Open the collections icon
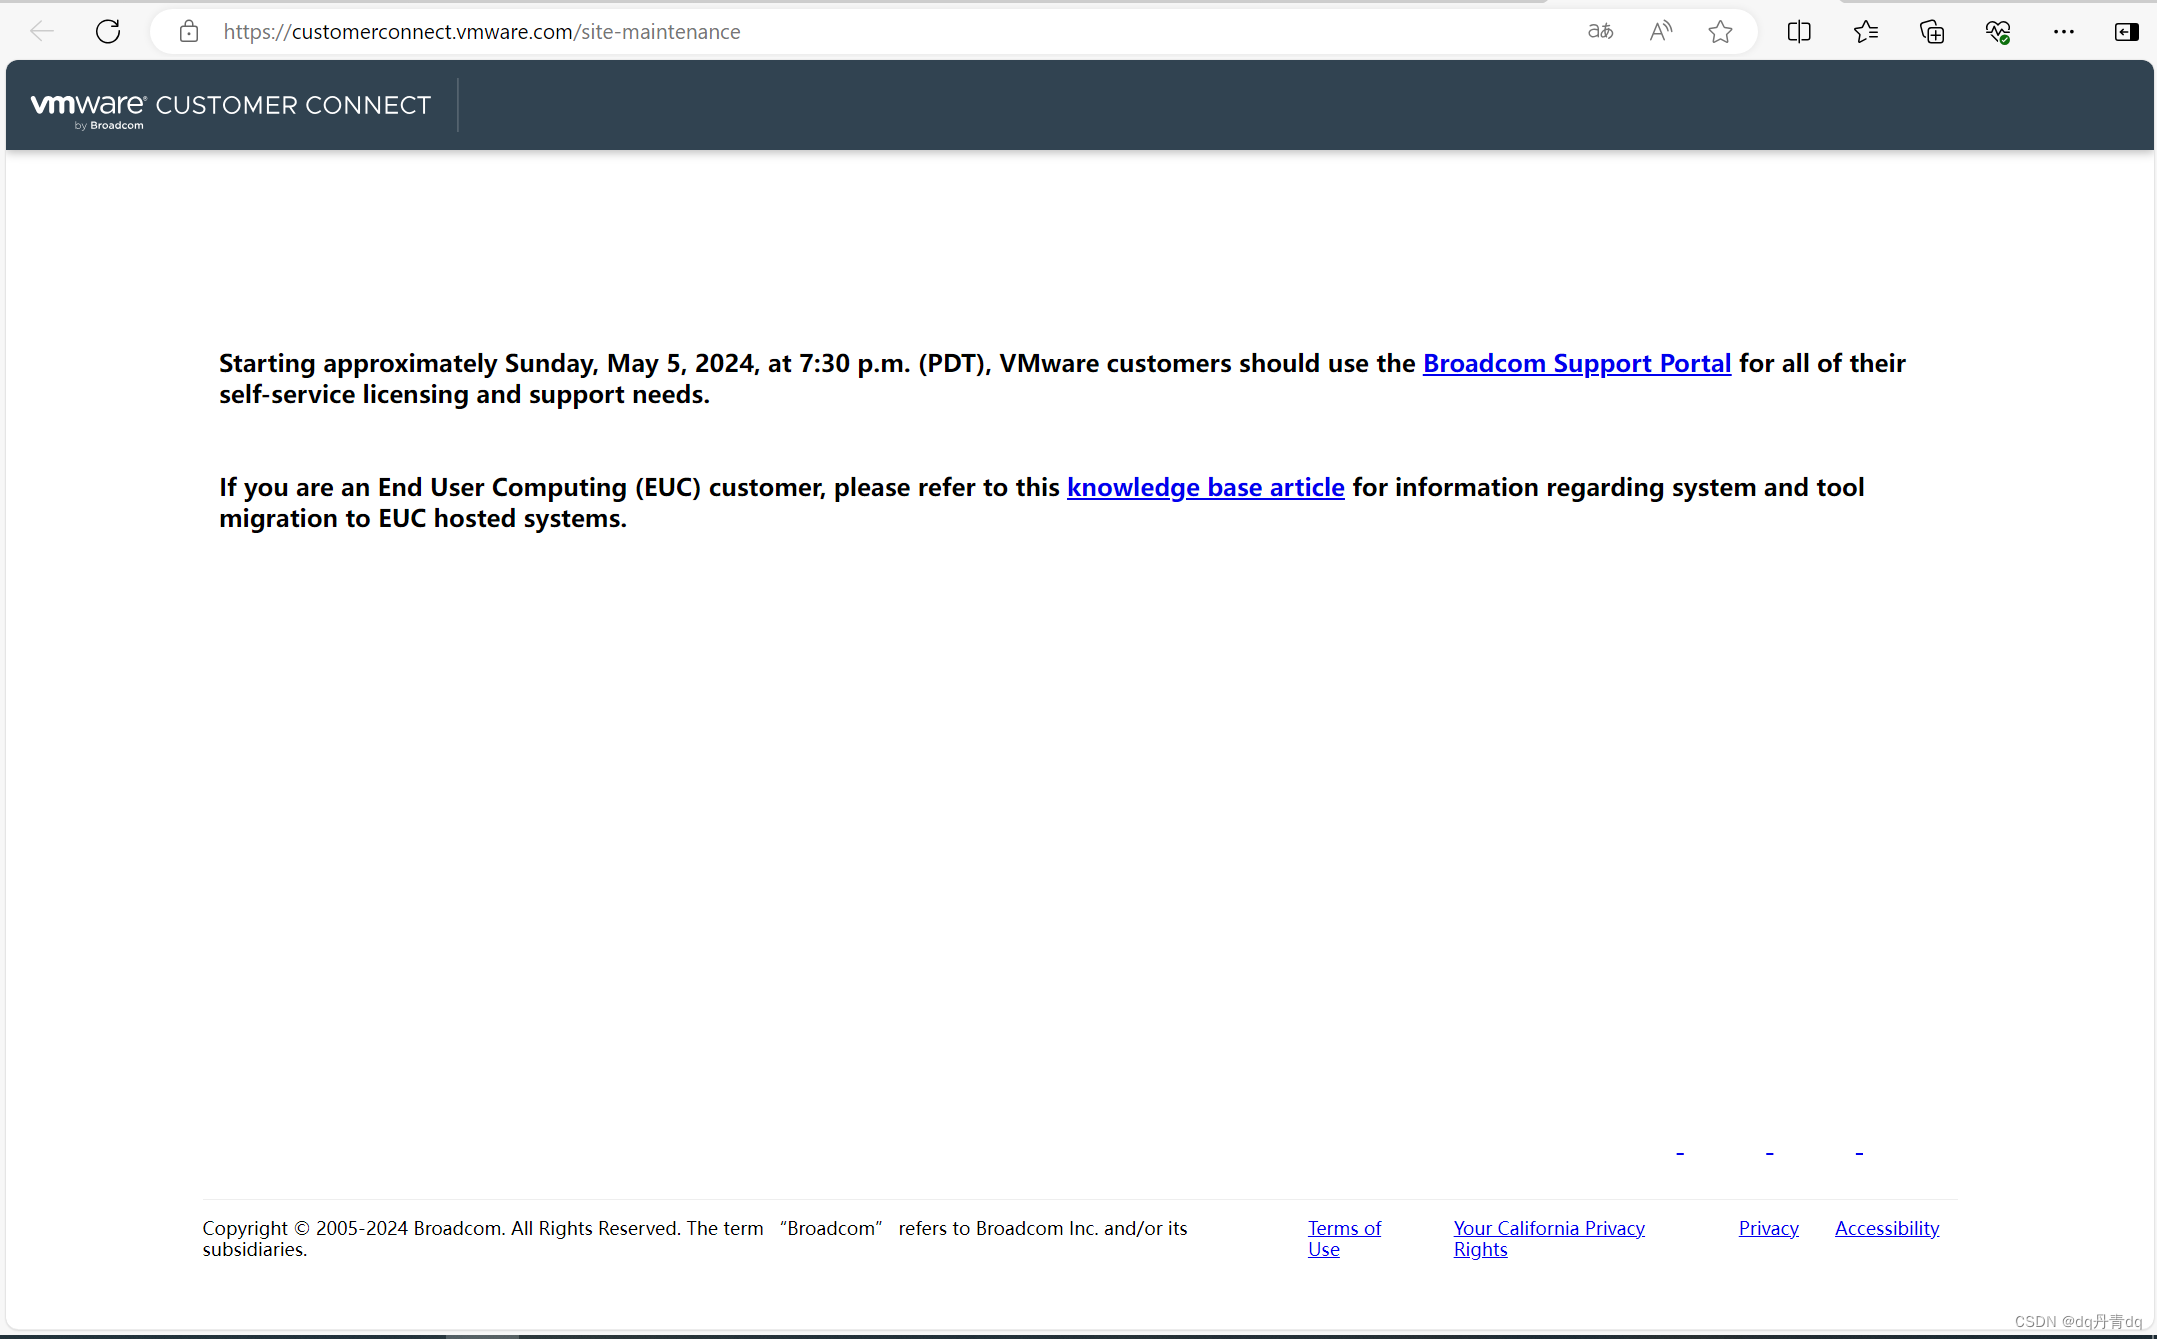Viewport: 2157px width, 1339px height. tap(1932, 32)
